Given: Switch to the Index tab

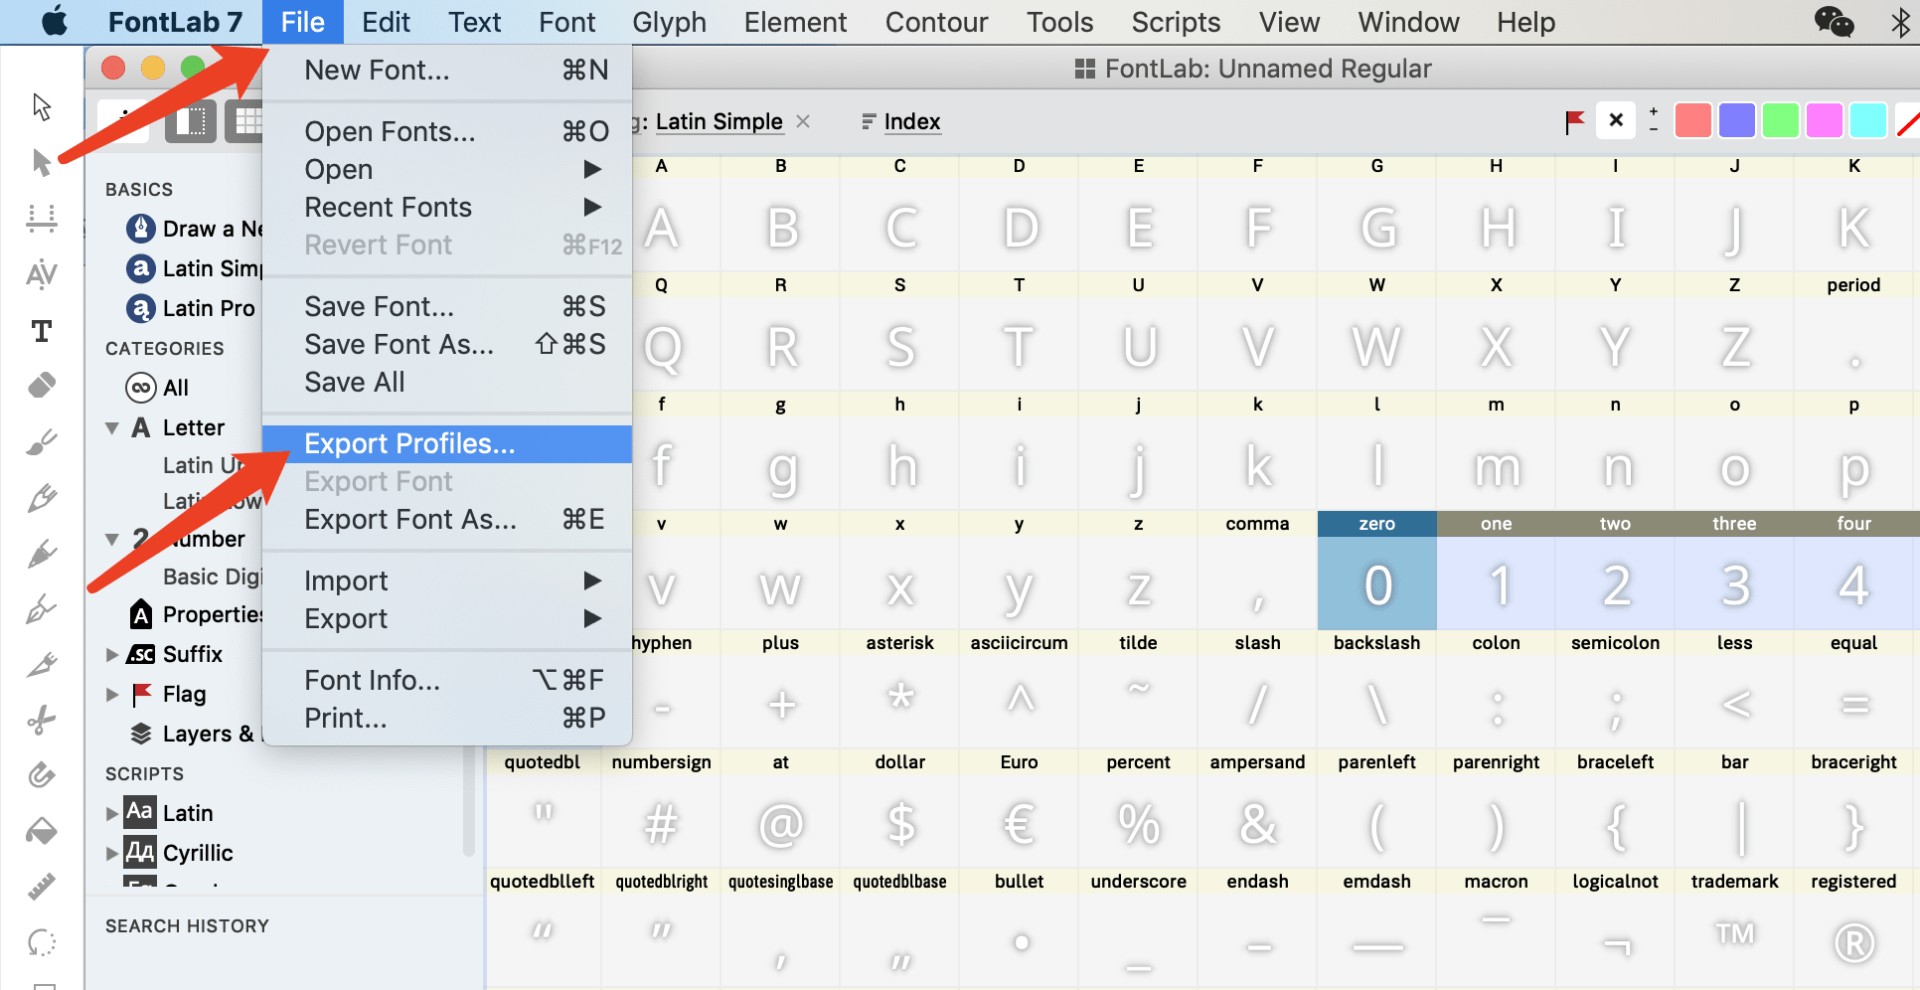Looking at the screenshot, I should [911, 122].
